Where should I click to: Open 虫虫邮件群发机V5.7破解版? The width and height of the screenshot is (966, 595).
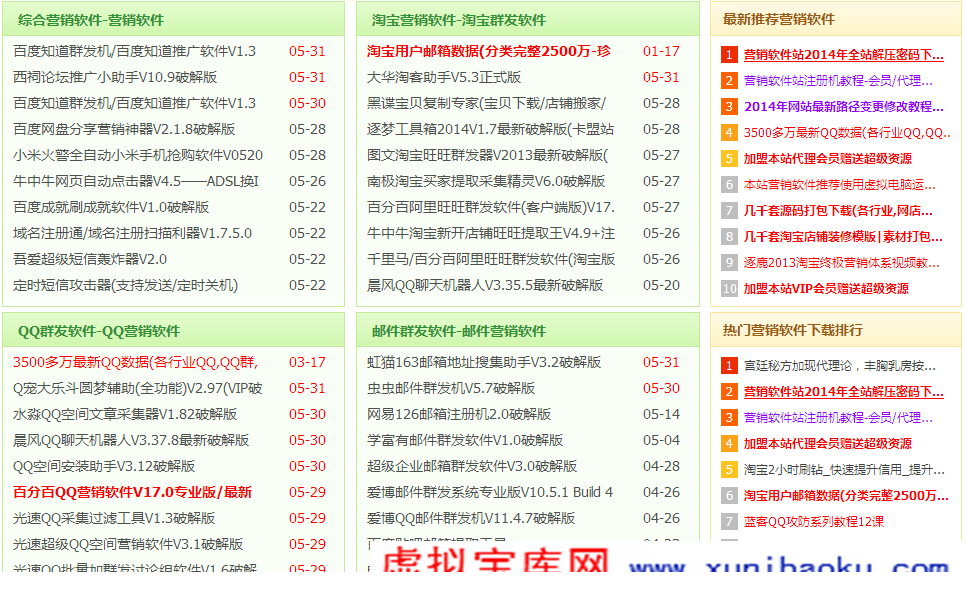pos(450,389)
